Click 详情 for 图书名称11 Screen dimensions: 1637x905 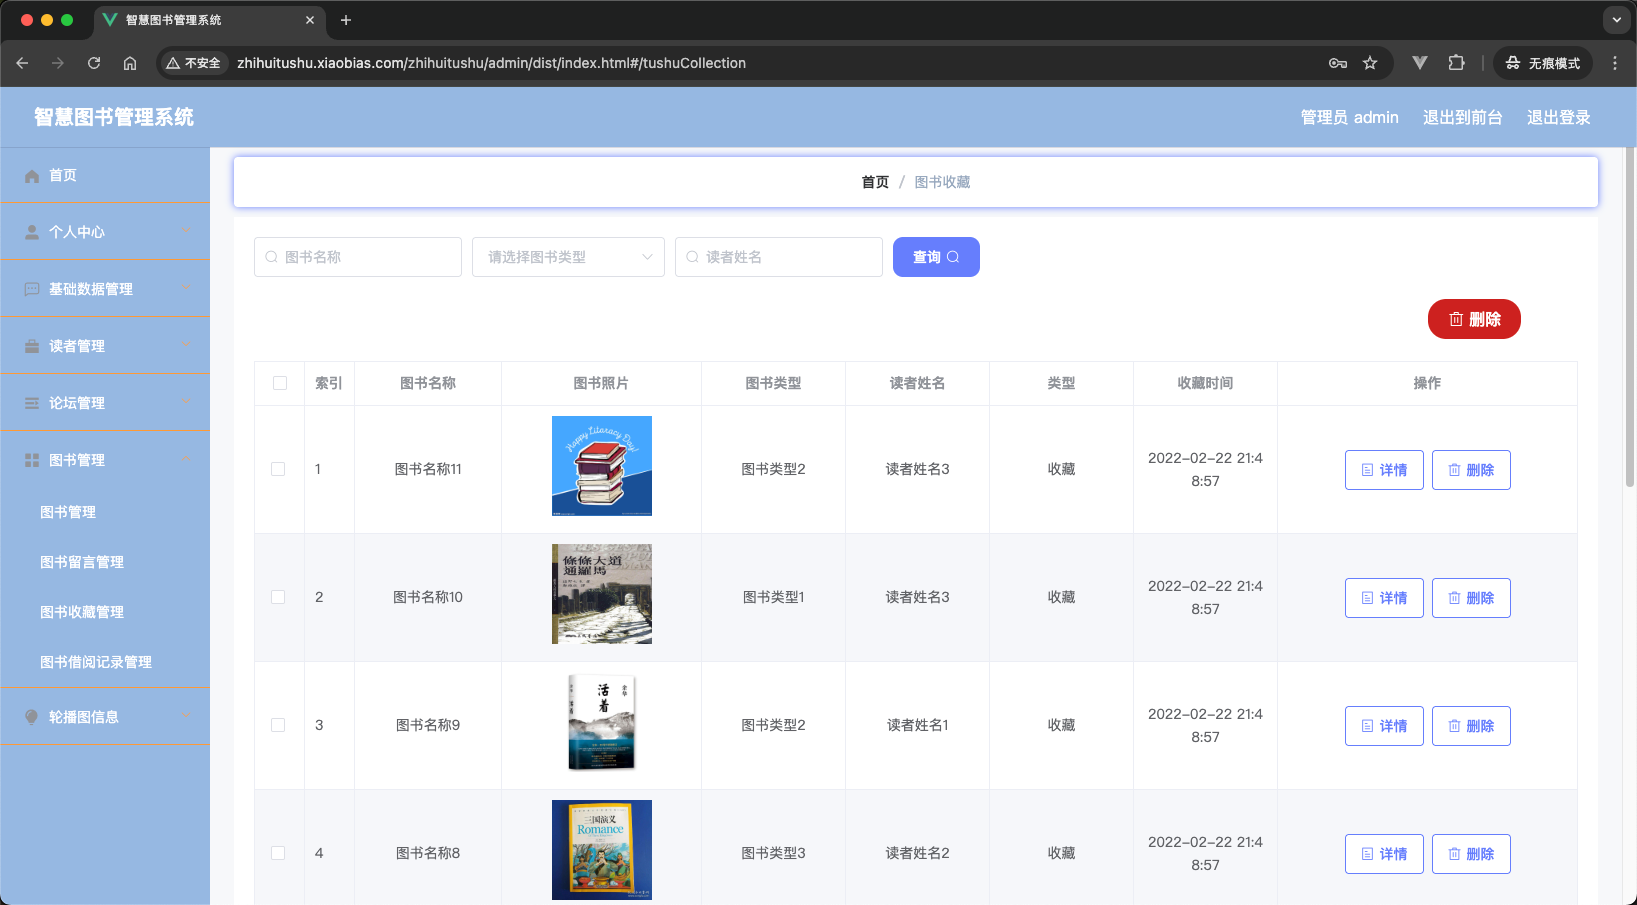[1384, 470]
